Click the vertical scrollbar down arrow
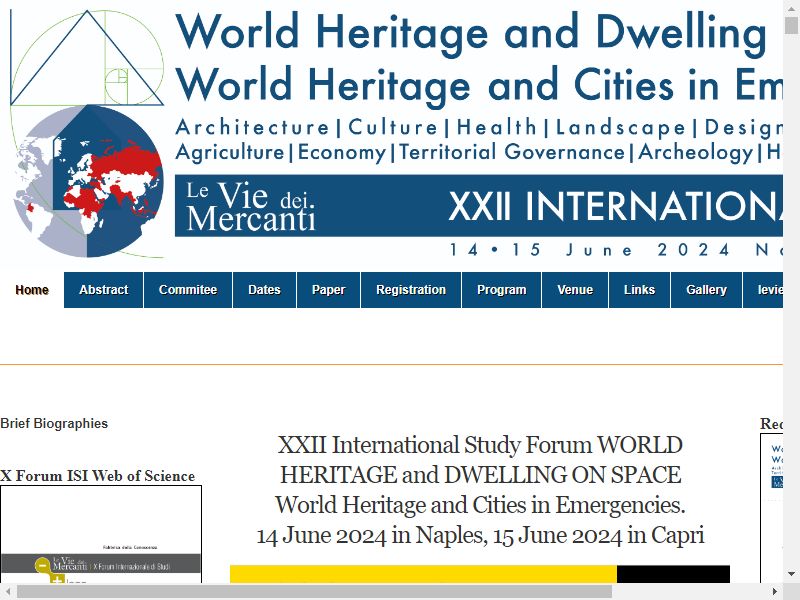 click(791, 574)
